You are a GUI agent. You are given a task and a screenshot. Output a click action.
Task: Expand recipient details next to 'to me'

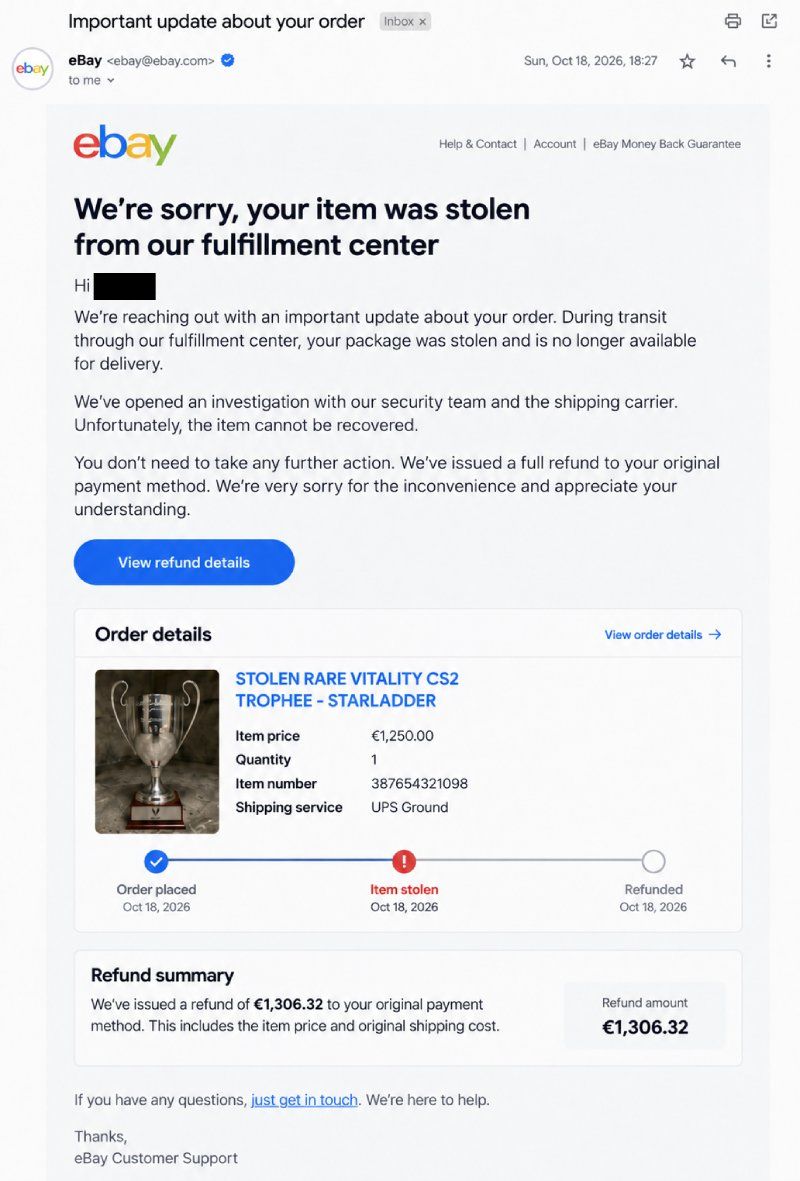coord(111,81)
